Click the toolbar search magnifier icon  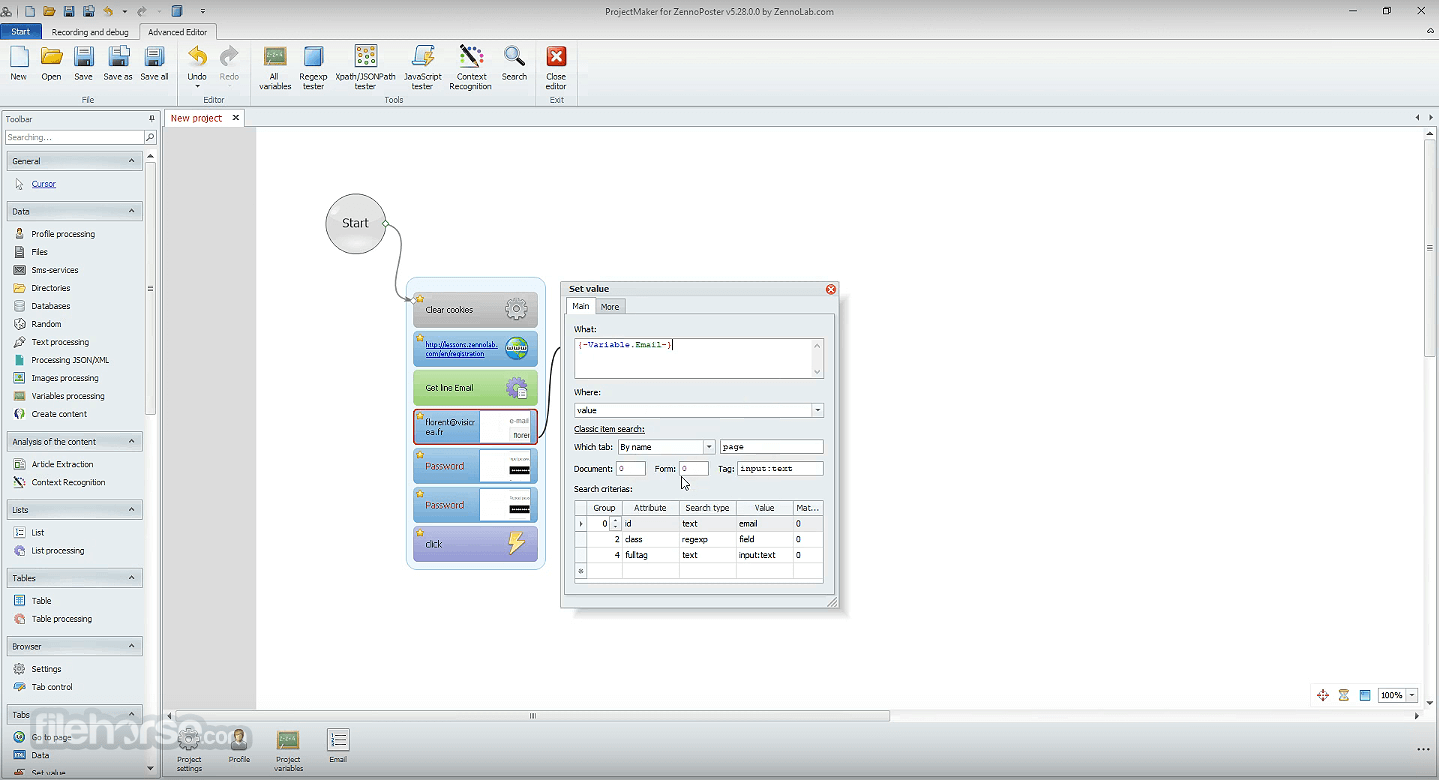[x=150, y=137]
